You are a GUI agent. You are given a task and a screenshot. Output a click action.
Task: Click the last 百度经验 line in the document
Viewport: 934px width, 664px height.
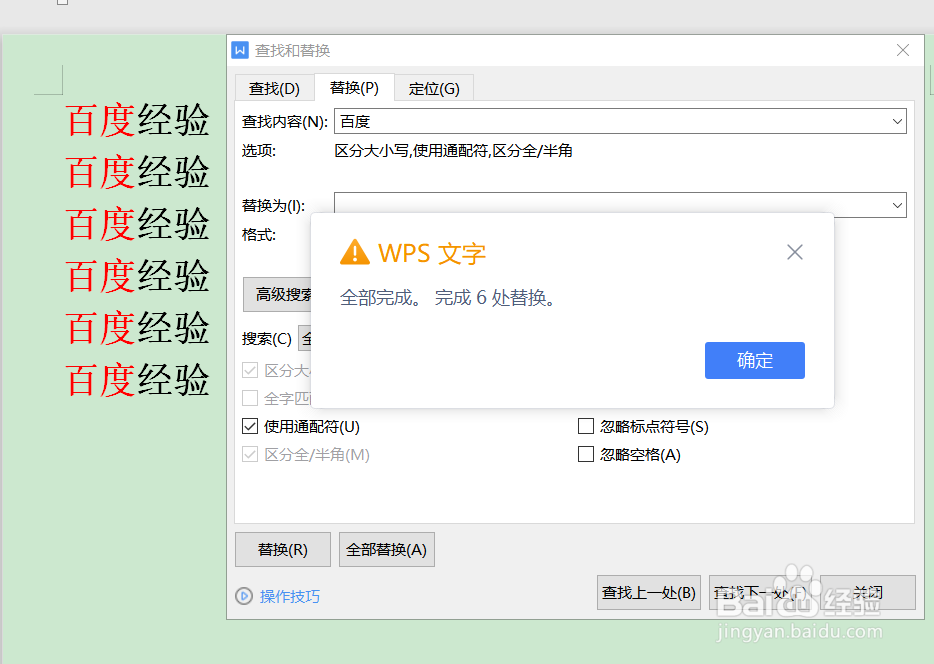138,380
